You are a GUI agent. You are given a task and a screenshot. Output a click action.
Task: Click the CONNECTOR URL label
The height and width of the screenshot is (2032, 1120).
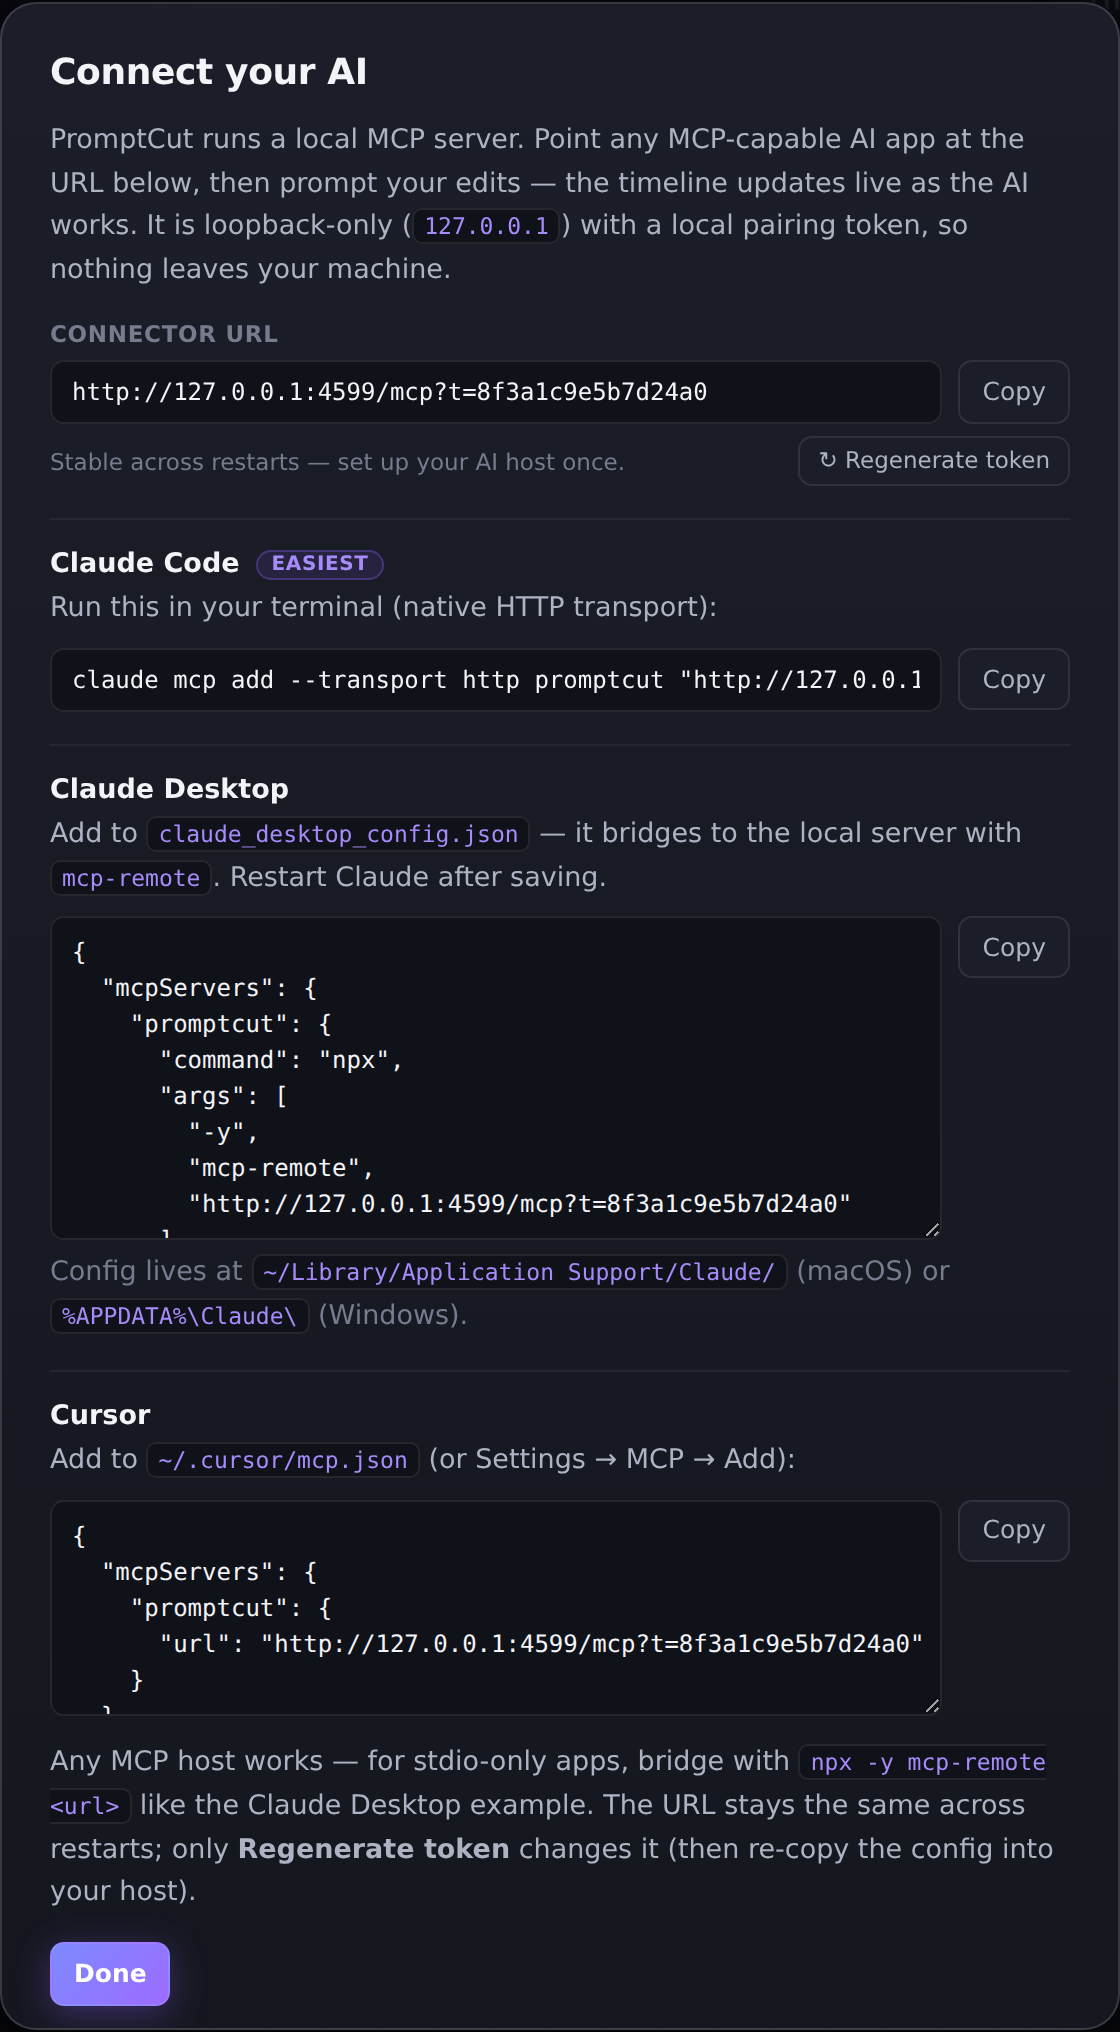click(x=164, y=334)
